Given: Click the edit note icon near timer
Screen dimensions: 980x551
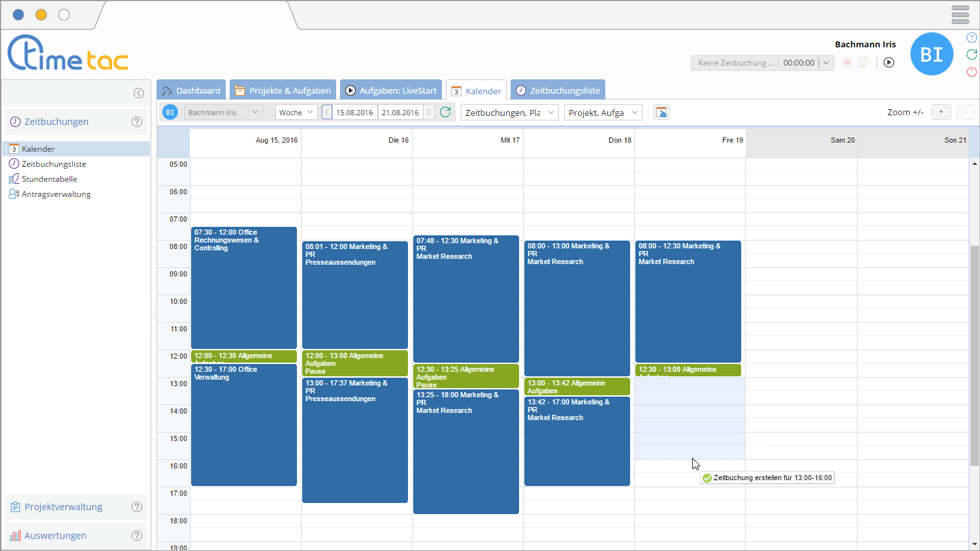Looking at the screenshot, I should (863, 62).
